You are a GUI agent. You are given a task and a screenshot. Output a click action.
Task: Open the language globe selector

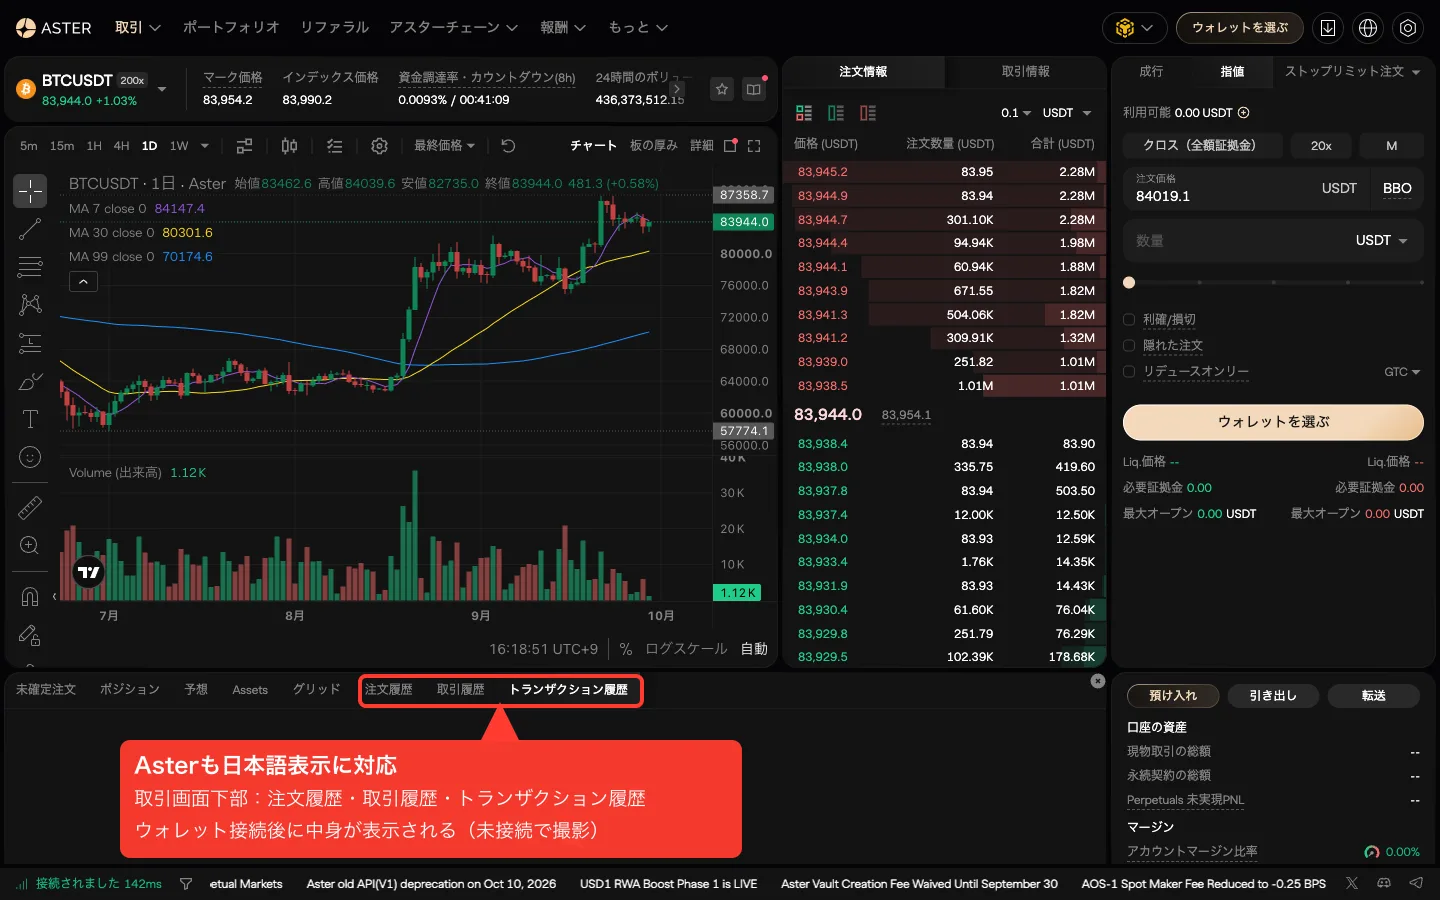click(x=1368, y=28)
